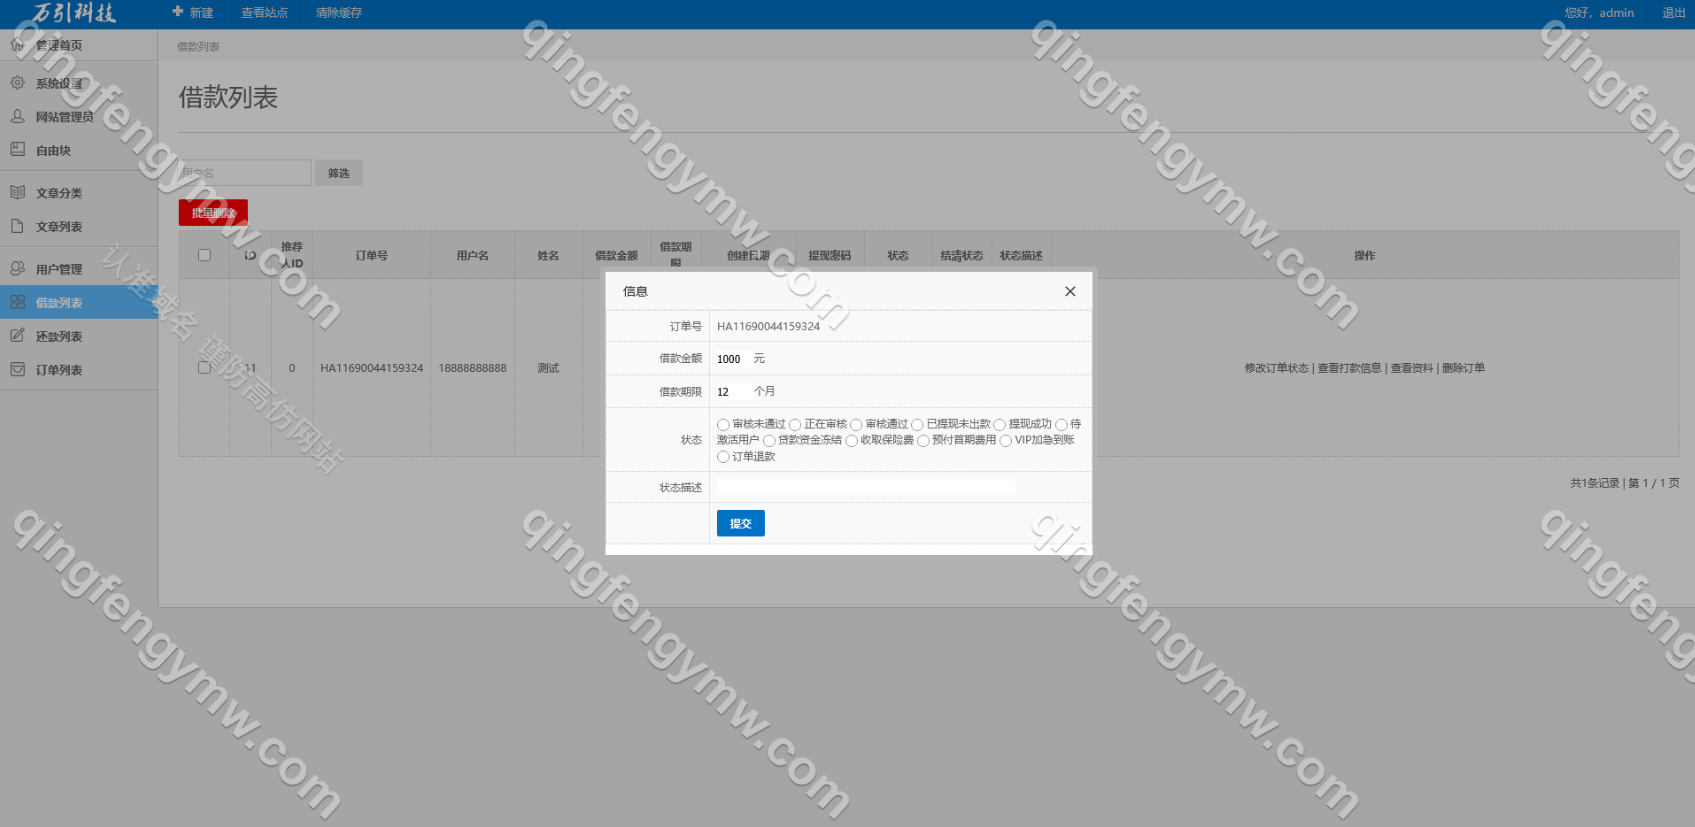Click the blue 提交 submit button
The height and width of the screenshot is (827, 1695).
point(741,523)
